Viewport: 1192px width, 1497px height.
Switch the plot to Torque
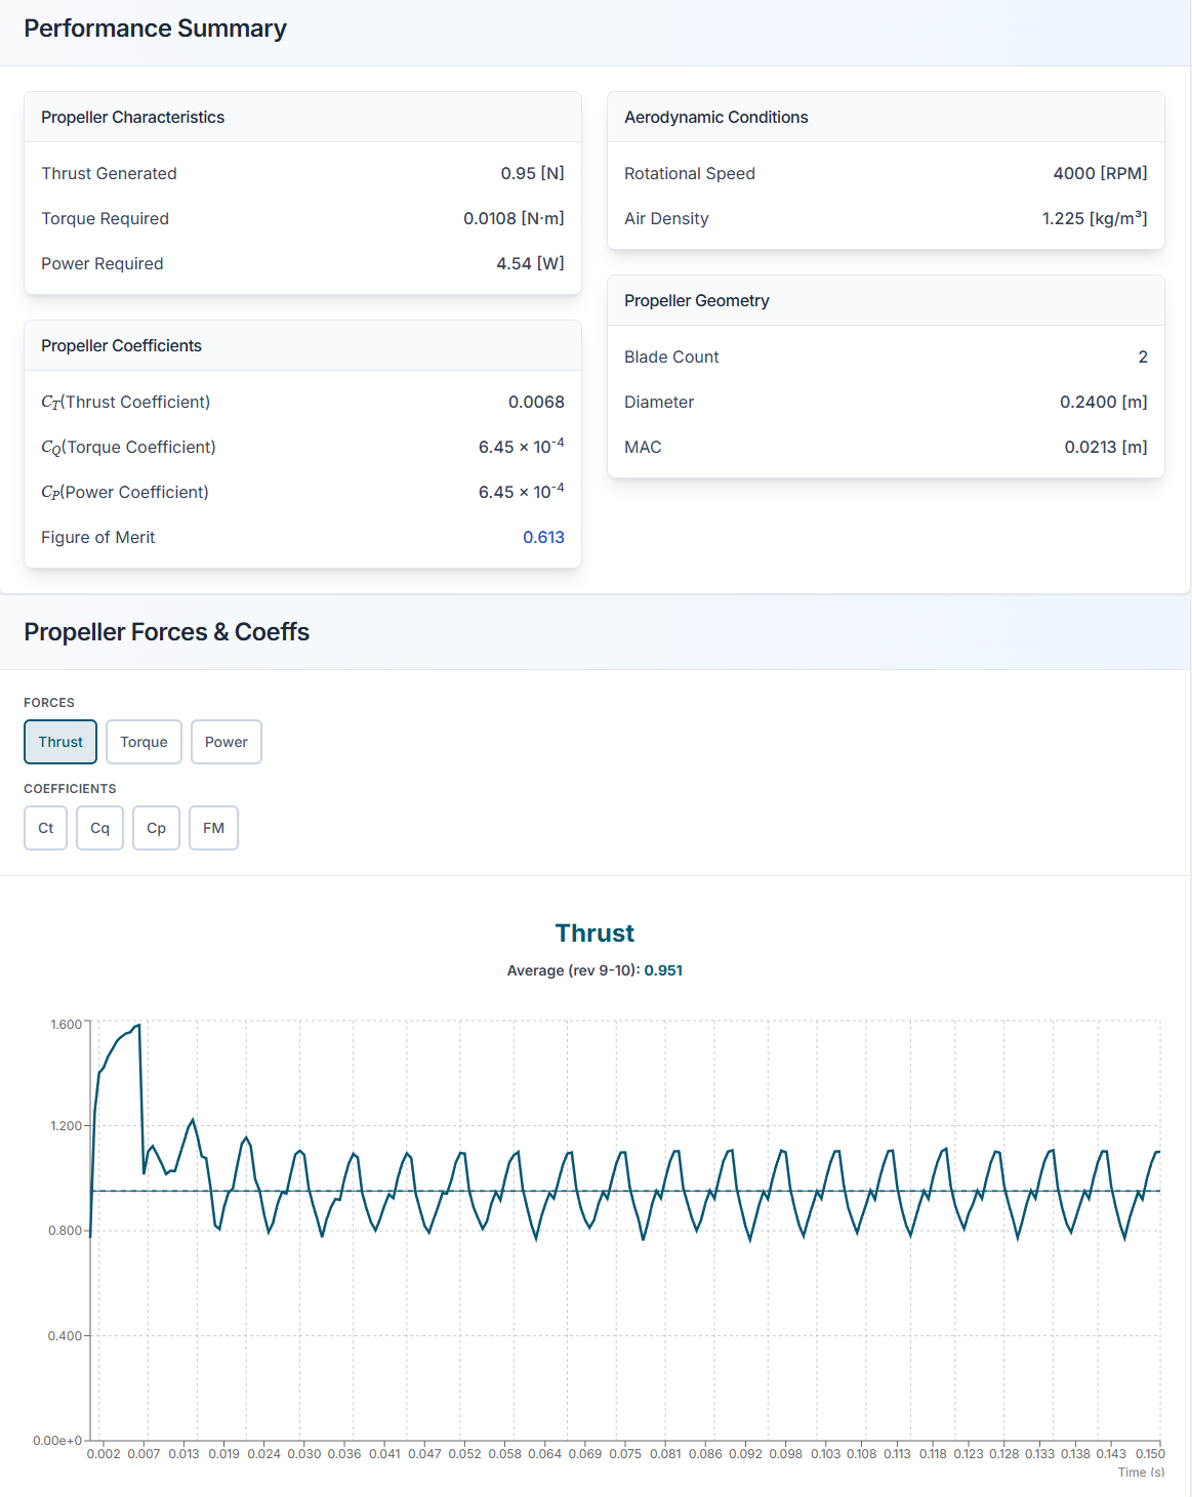pos(144,742)
